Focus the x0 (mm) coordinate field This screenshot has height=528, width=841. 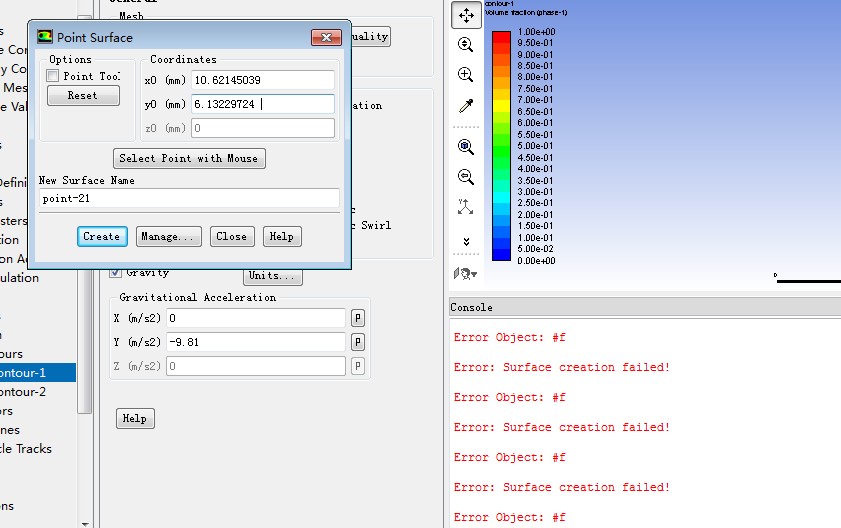click(x=263, y=80)
